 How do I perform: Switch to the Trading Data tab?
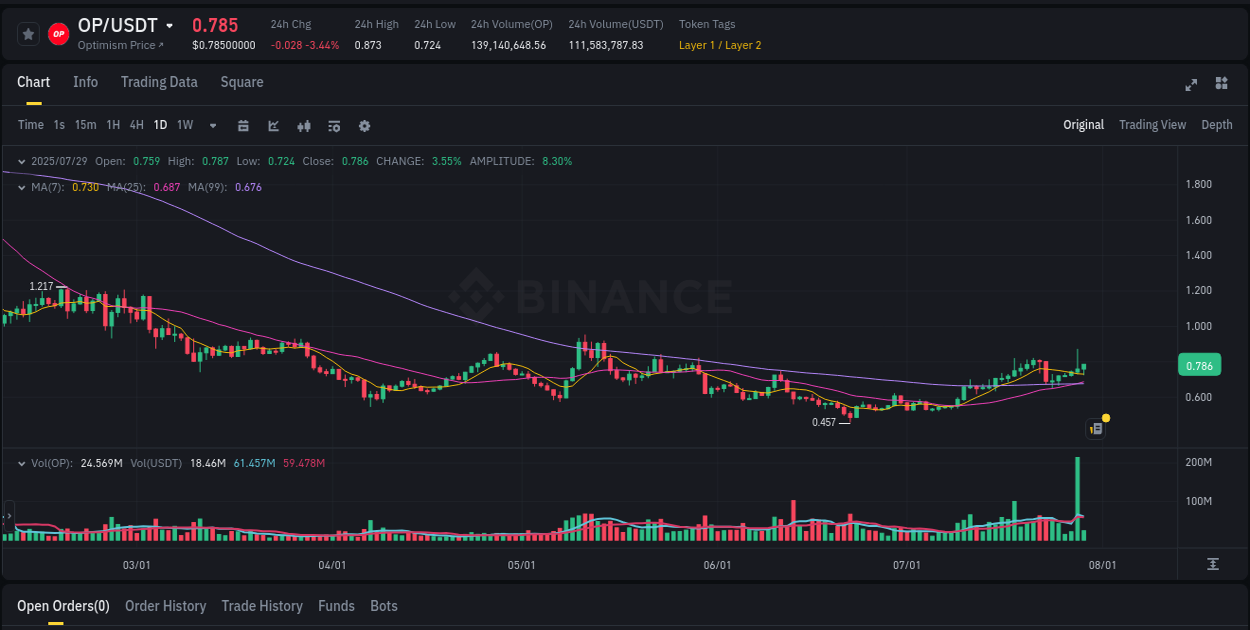tap(159, 82)
